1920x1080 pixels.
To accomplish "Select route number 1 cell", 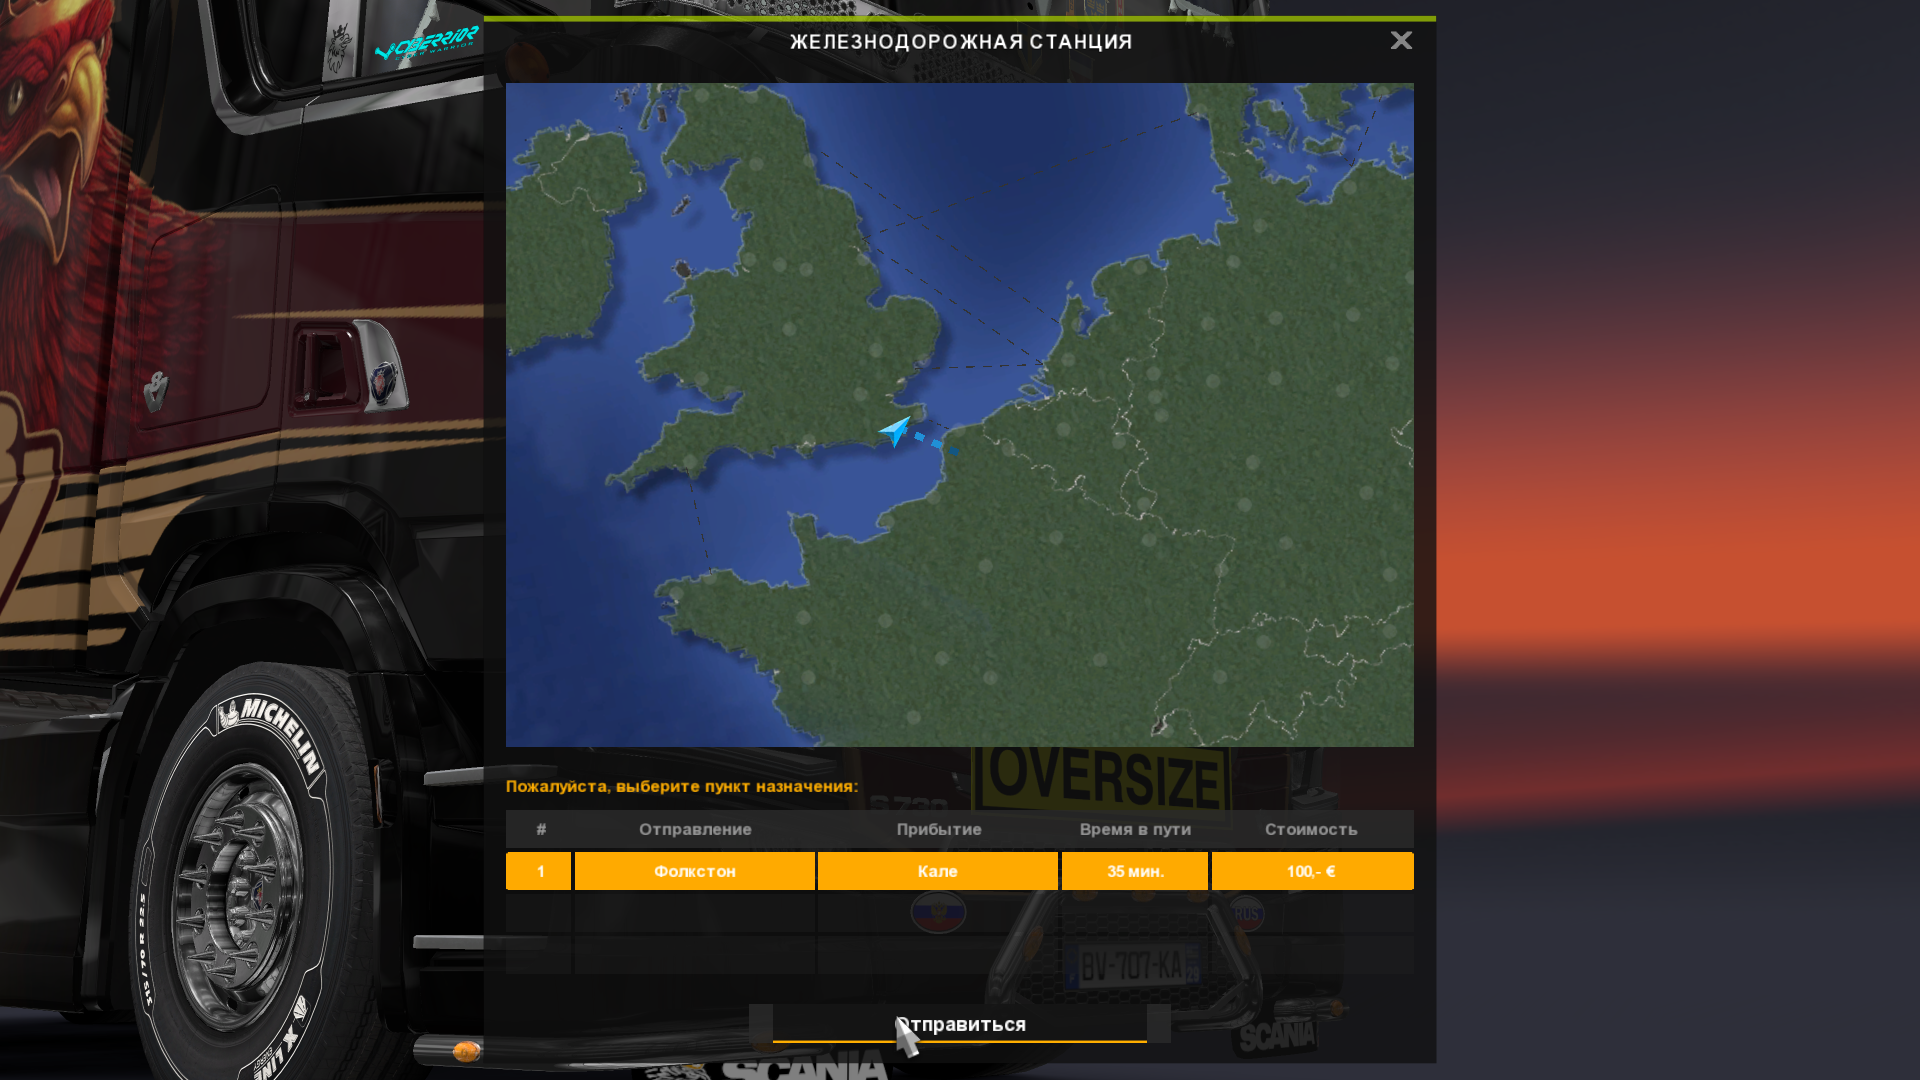I will click(539, 871).
